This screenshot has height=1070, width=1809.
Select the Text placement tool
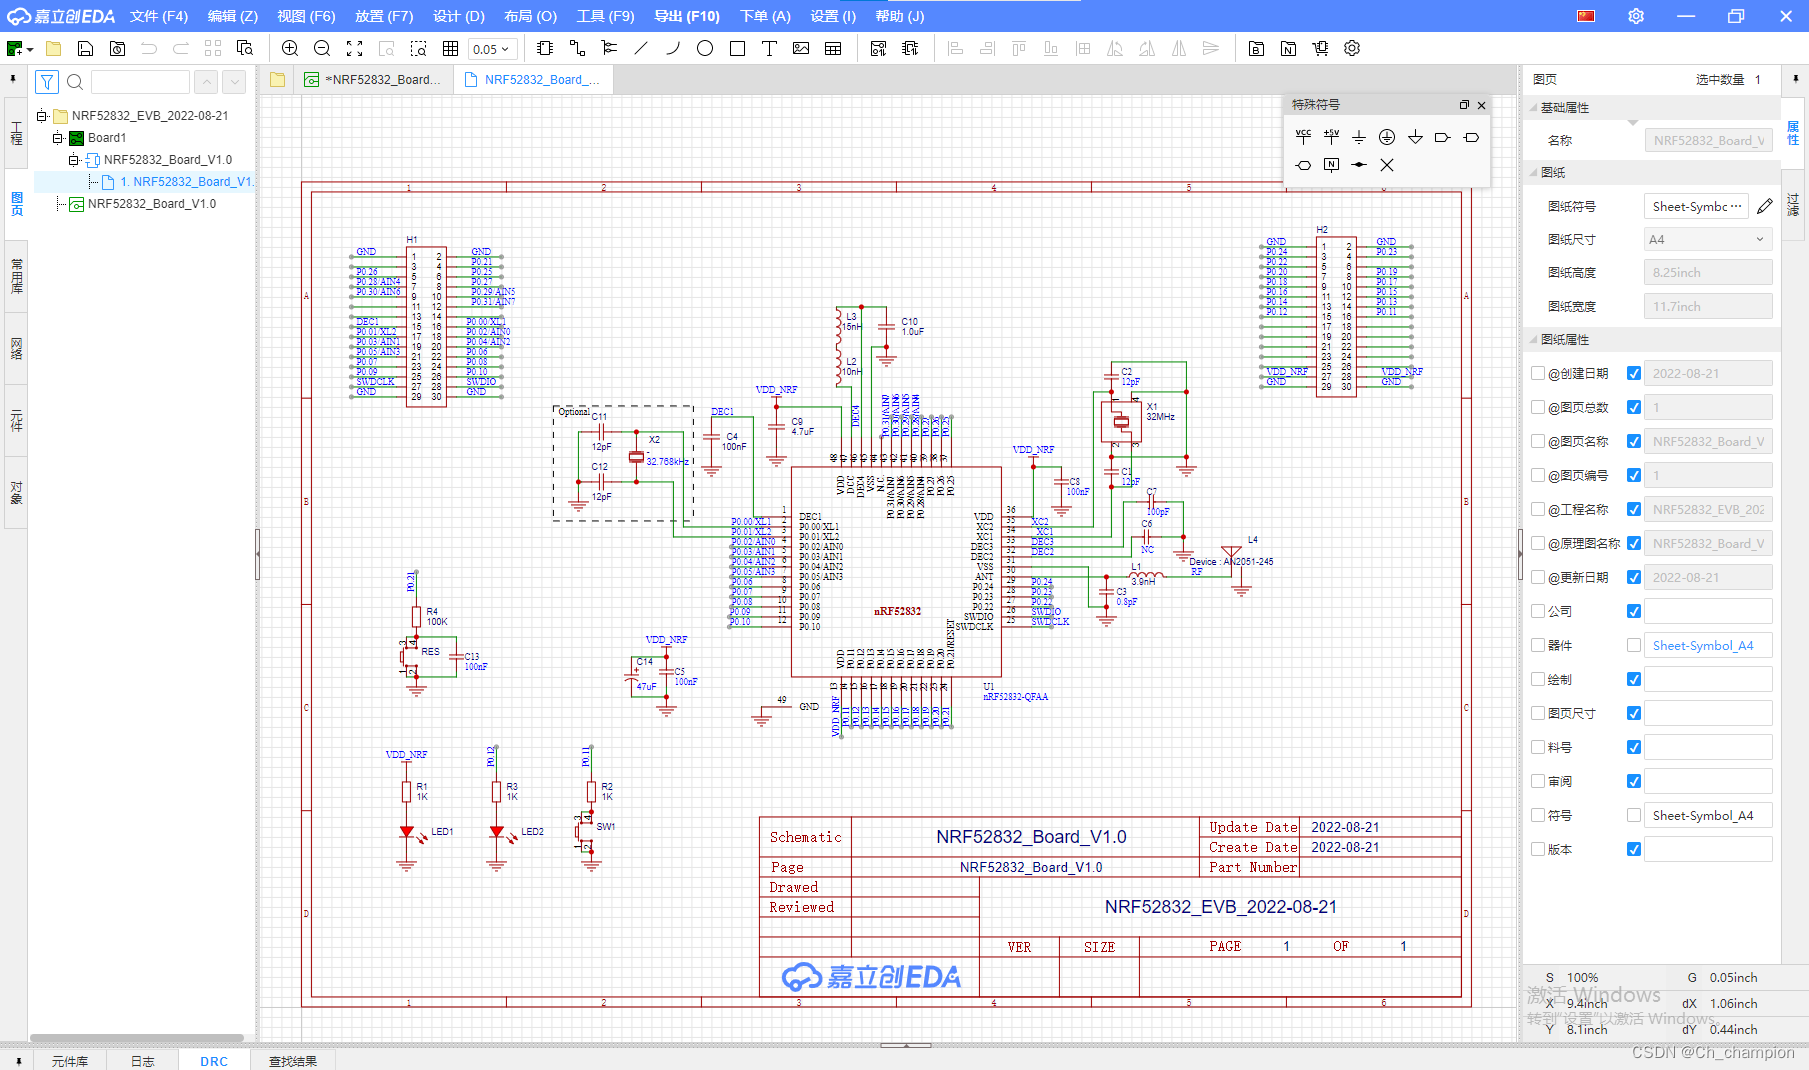(x=769, y=48)
